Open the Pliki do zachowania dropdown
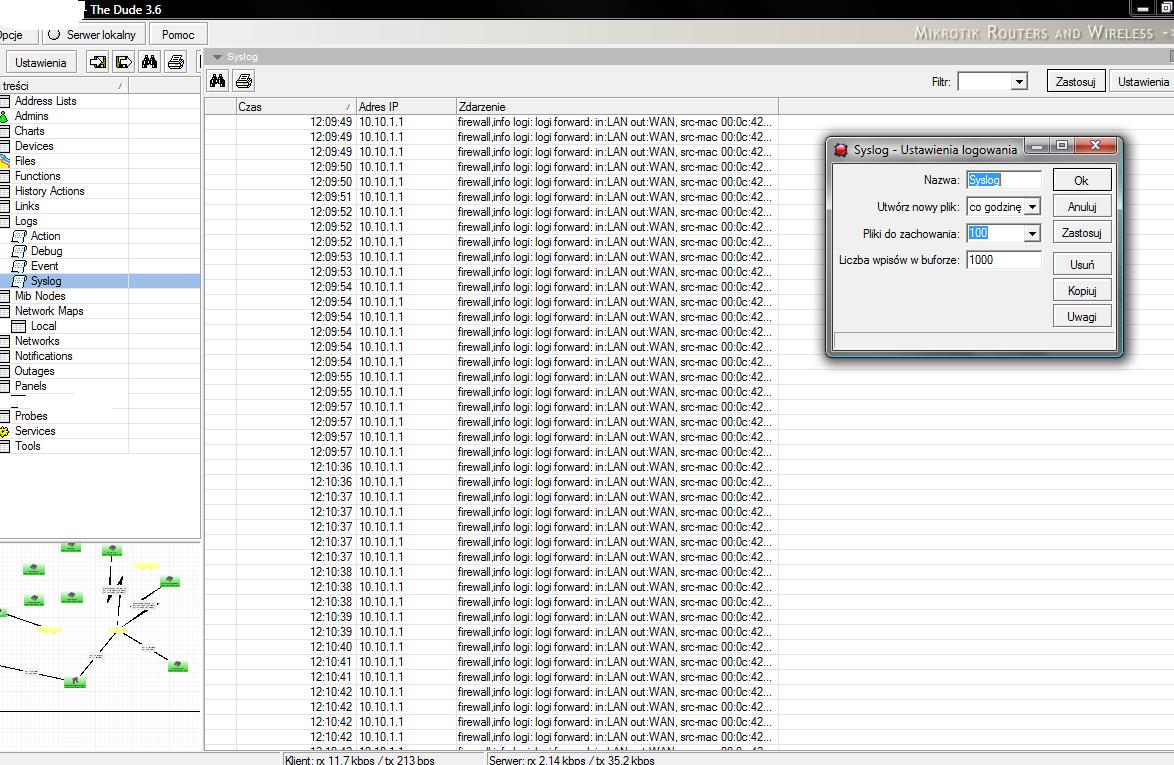Screen dimensions: 1174x765 1032,234
